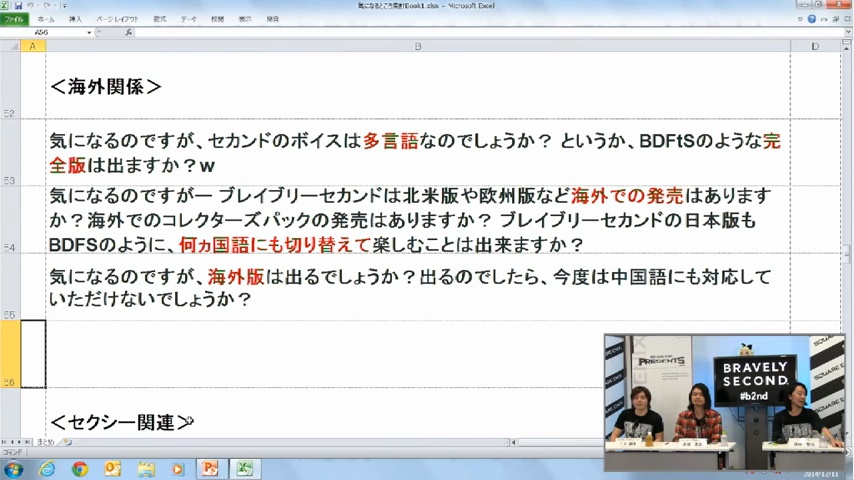The height and width of the screenshot is (480, 854).
Task: Click the cell containing ＜セクシー関連＞
Action: 325,413
